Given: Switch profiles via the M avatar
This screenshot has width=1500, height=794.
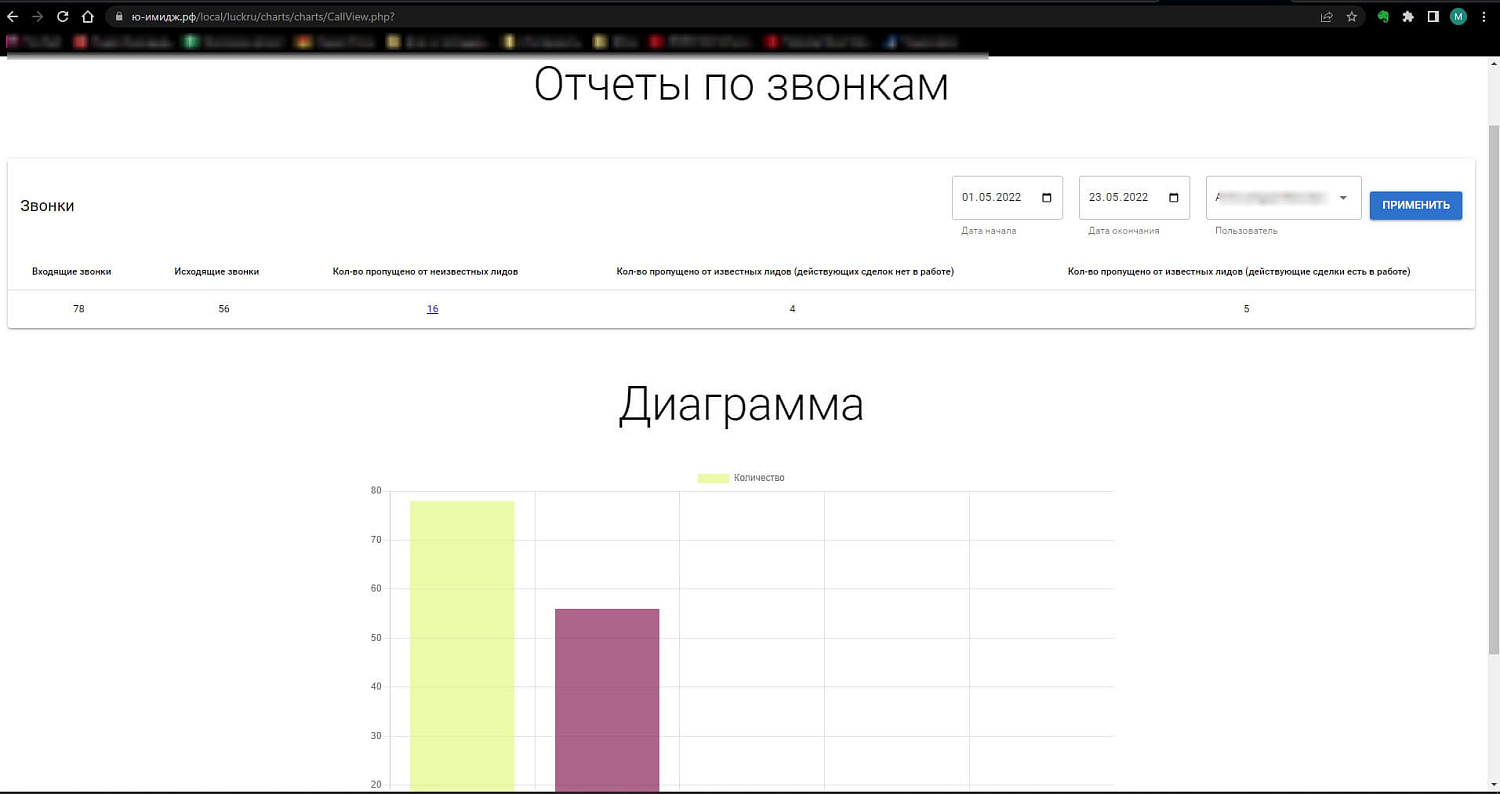Looking at the screenshot, I should click(1458, 17).
